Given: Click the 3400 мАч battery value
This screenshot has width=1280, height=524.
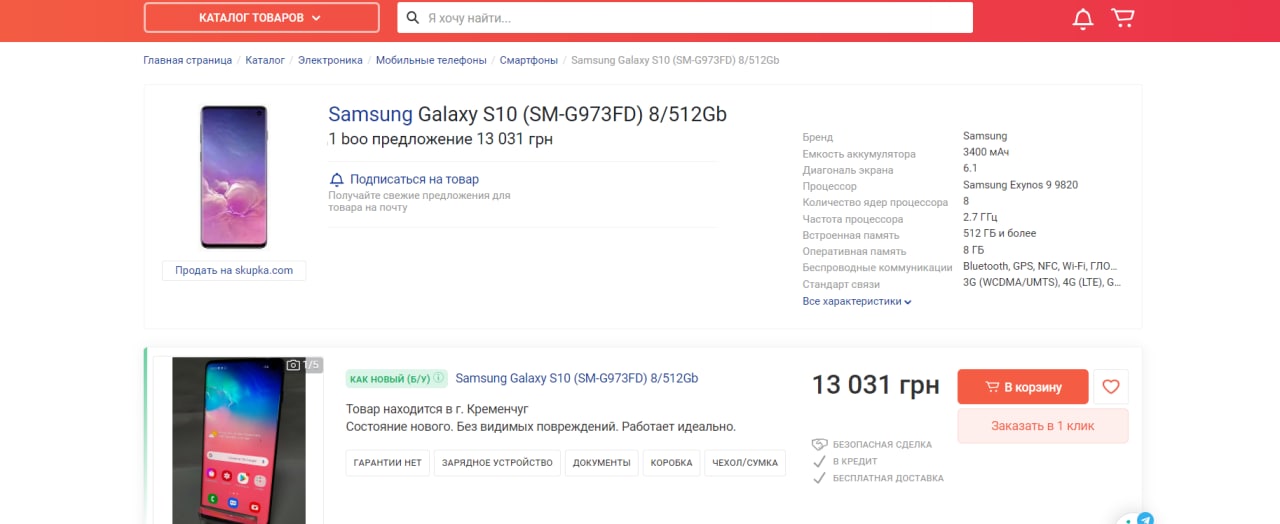Looking at the screenshot, I should (986, 152).
